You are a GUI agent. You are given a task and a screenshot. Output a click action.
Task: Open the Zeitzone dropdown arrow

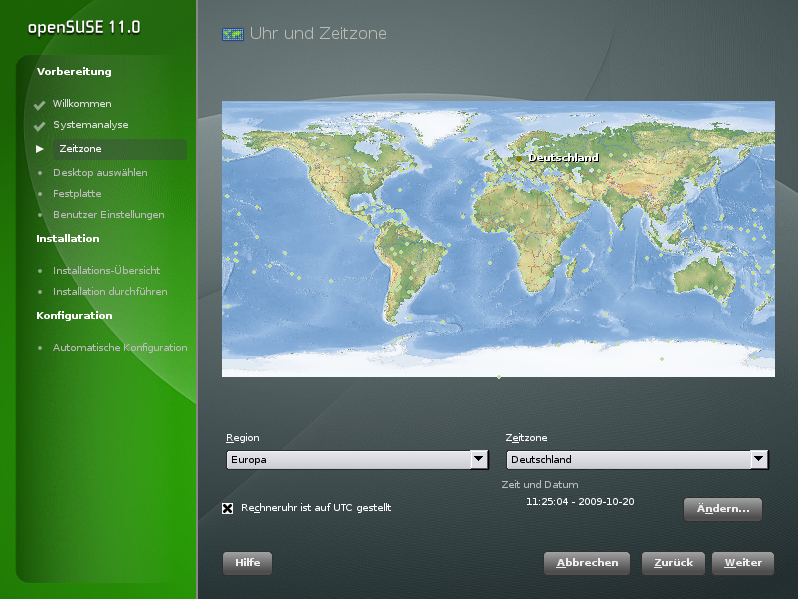[758, 459]
